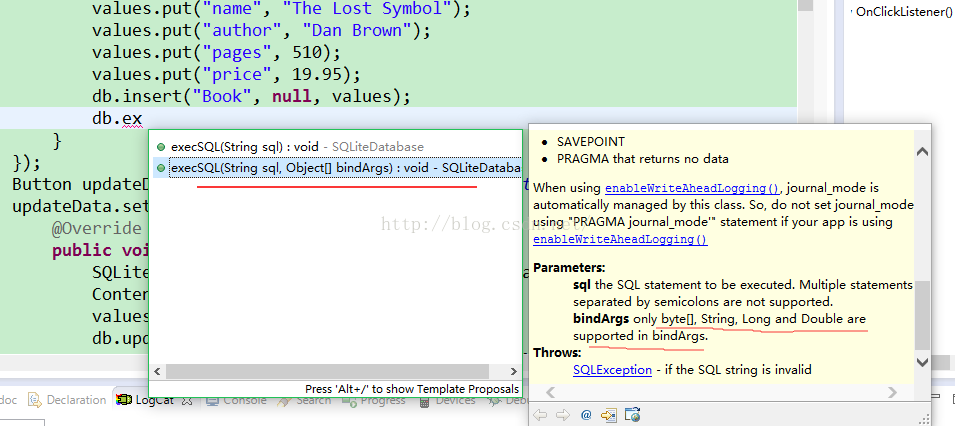
Task: Switch to the LogCat tab
Action: tap(152, 400)
